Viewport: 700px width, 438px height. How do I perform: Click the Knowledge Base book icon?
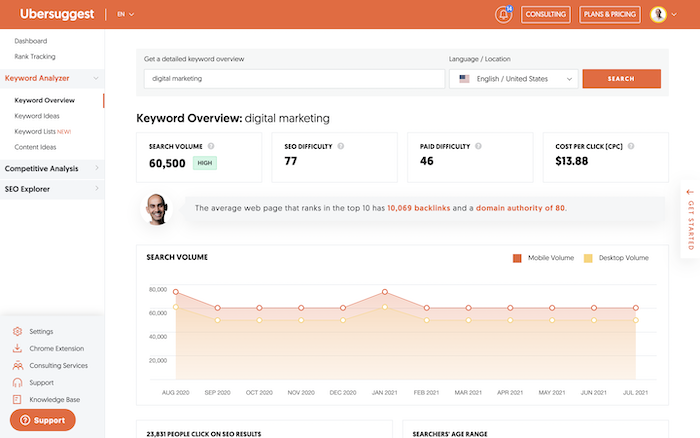[17, 400]
